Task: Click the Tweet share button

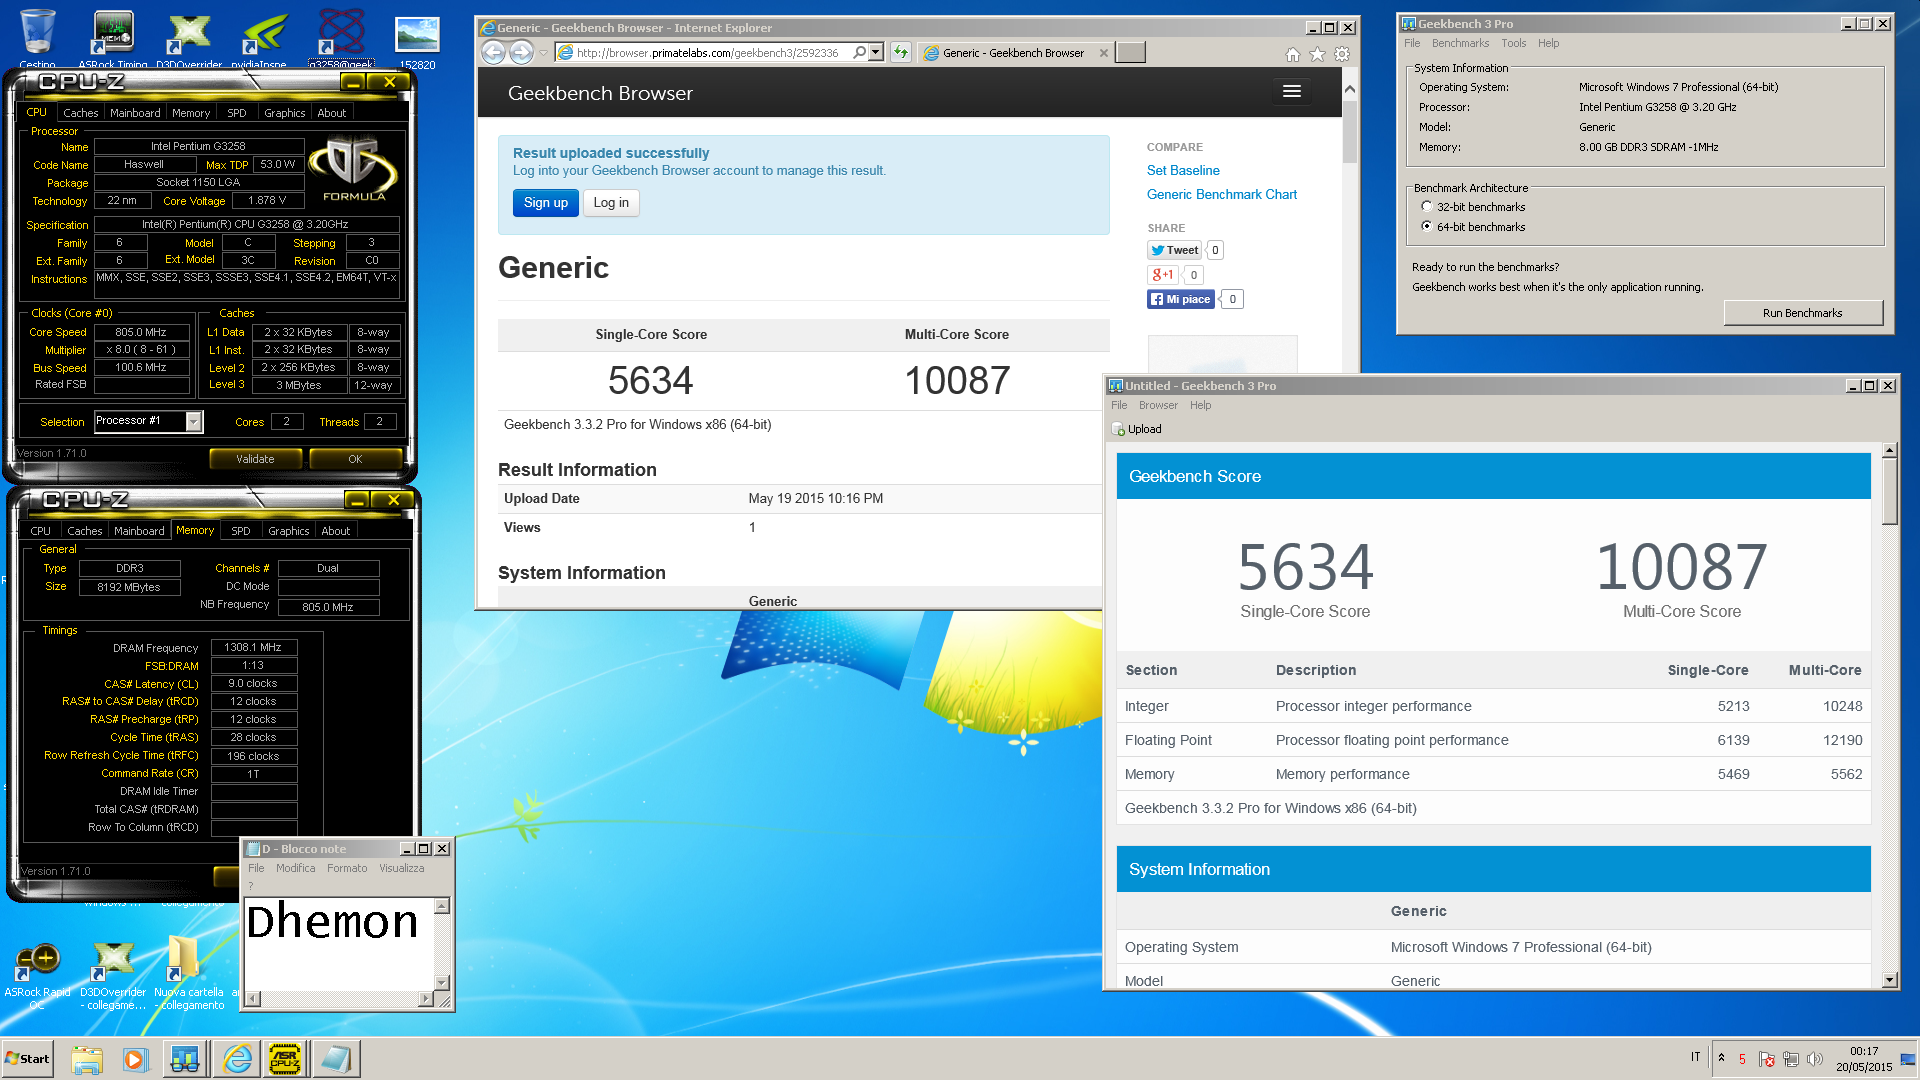Action: tap(1174, 250)
